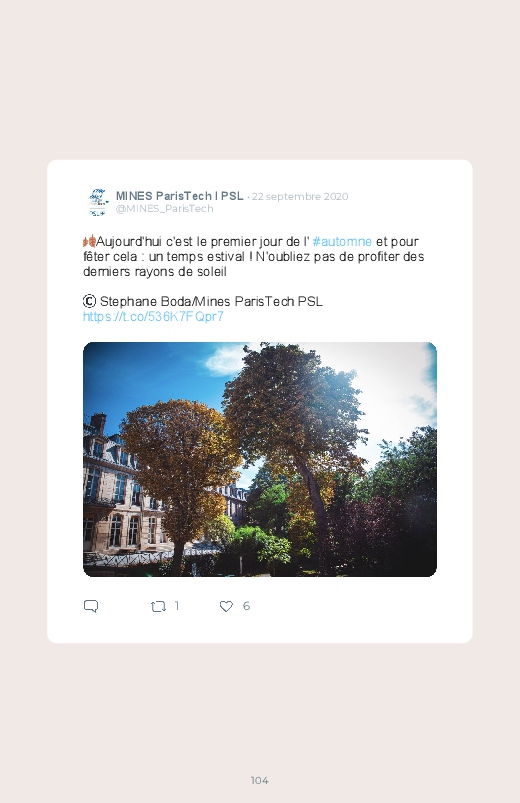Open the #automne hashtag

(342, 241)
